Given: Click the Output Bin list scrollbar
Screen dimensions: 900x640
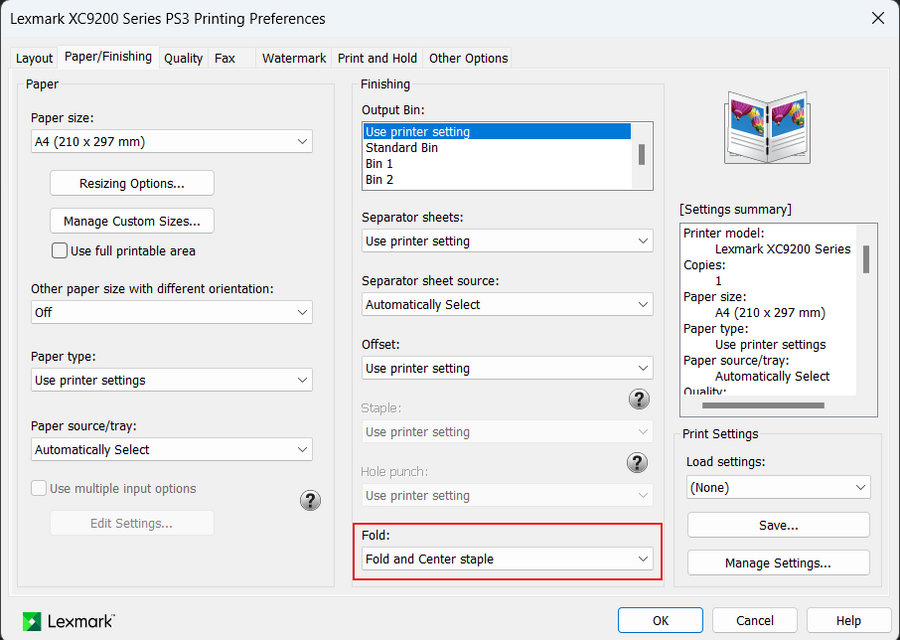Looking at the screenshot, I should (x=641, y=155).
